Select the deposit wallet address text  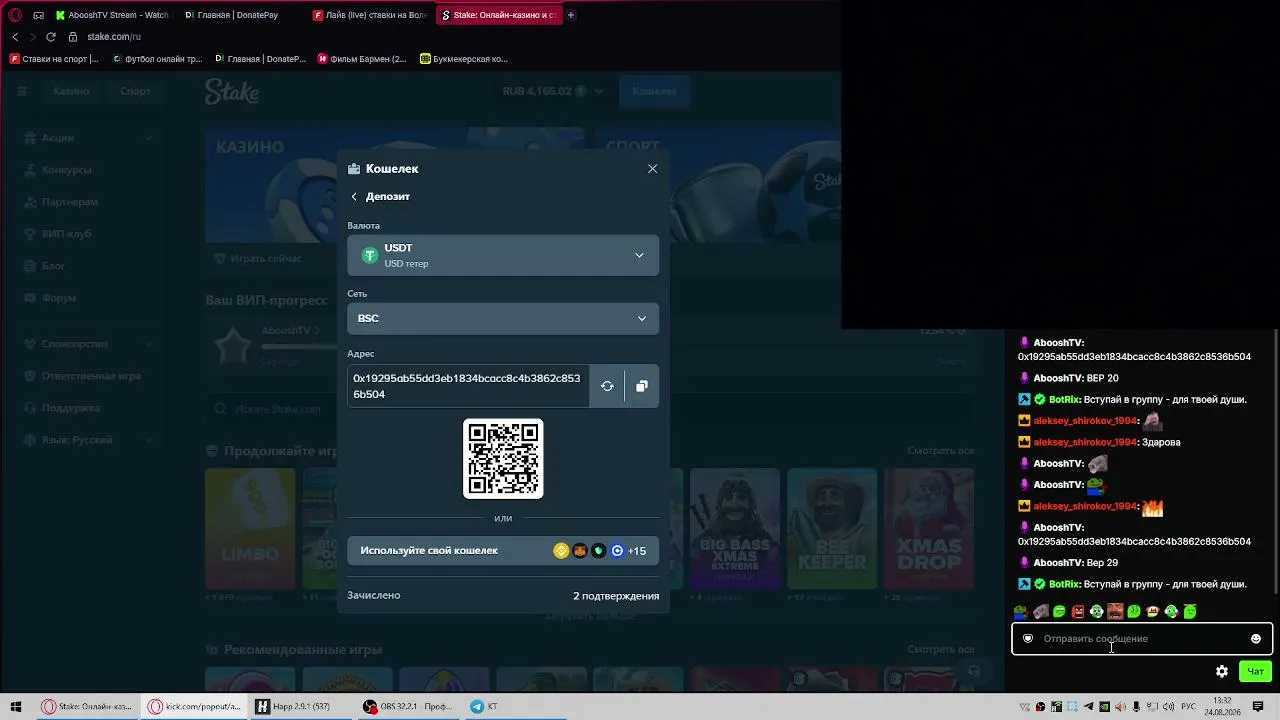point(467,386)
